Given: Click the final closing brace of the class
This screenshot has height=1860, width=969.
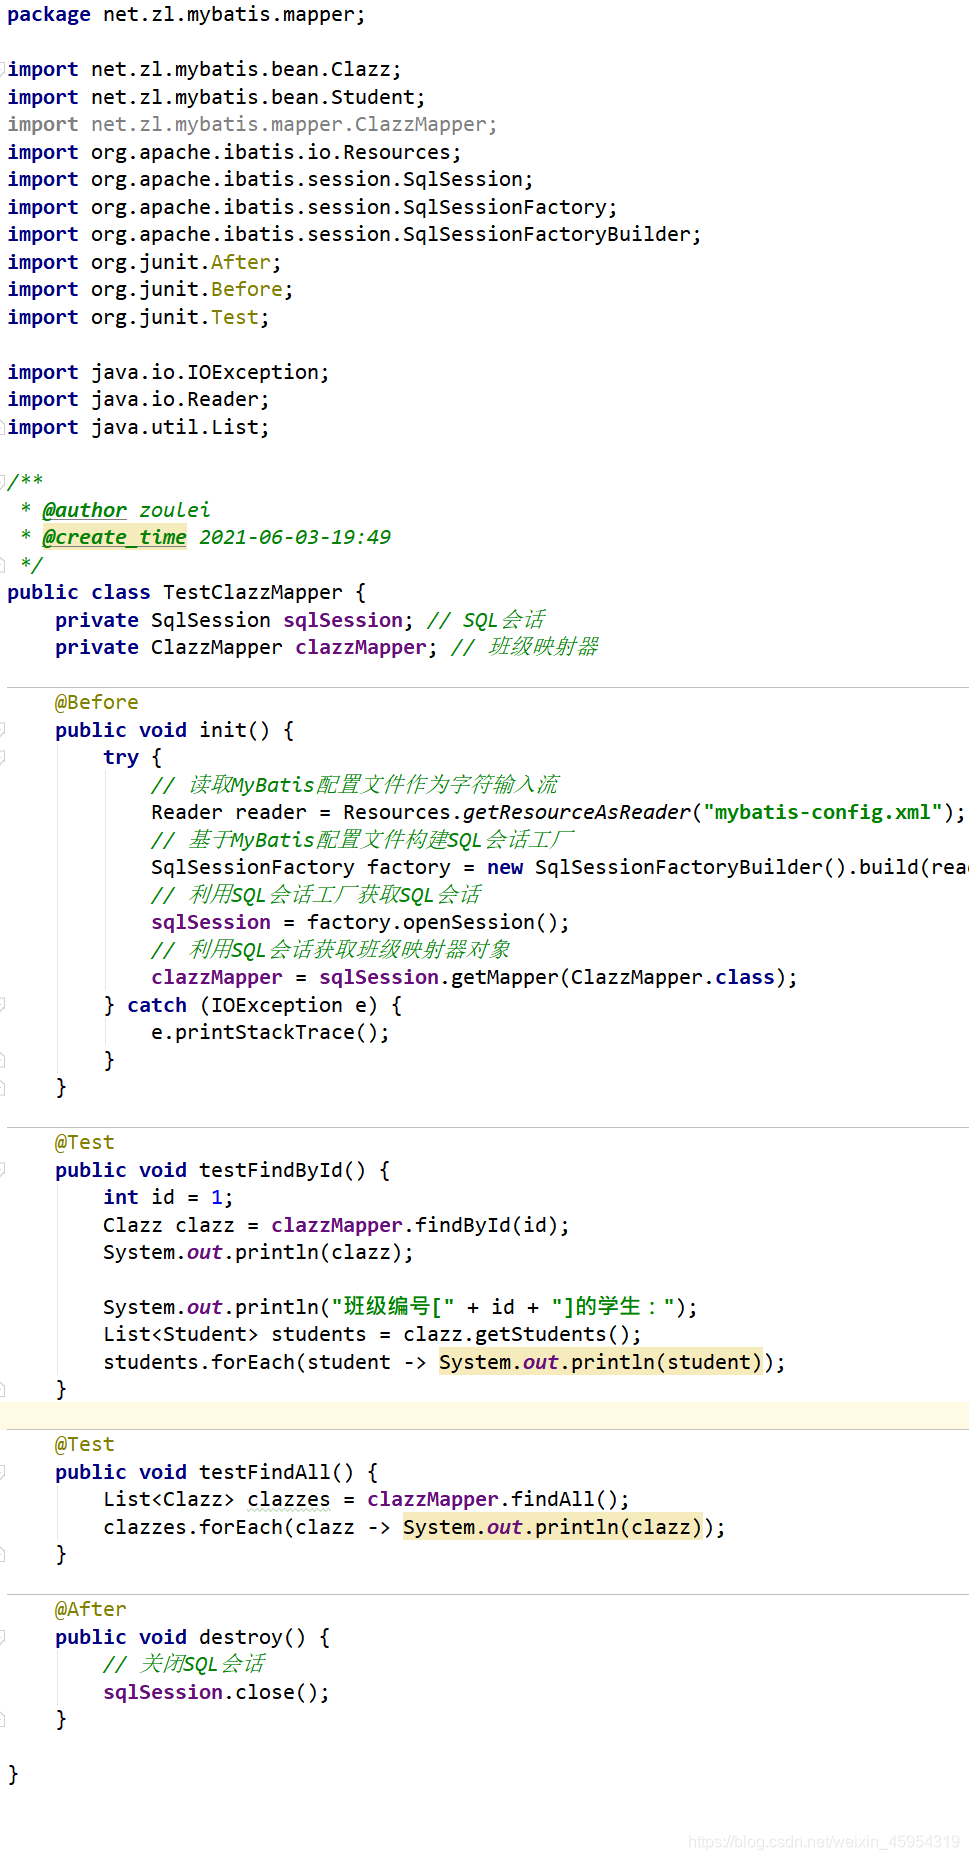Looking at the screenshot, I should click(x=13, y=1774).
